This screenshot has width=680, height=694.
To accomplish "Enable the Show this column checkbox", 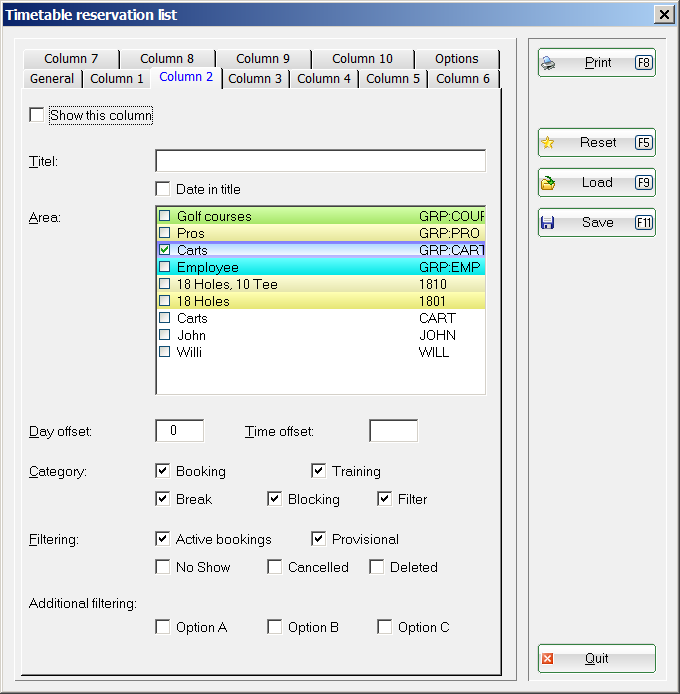I will [x=37, y=116].
